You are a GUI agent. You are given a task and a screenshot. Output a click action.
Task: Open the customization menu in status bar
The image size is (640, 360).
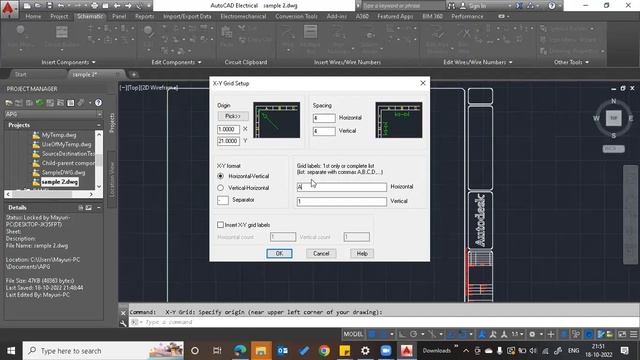(633, 334)
